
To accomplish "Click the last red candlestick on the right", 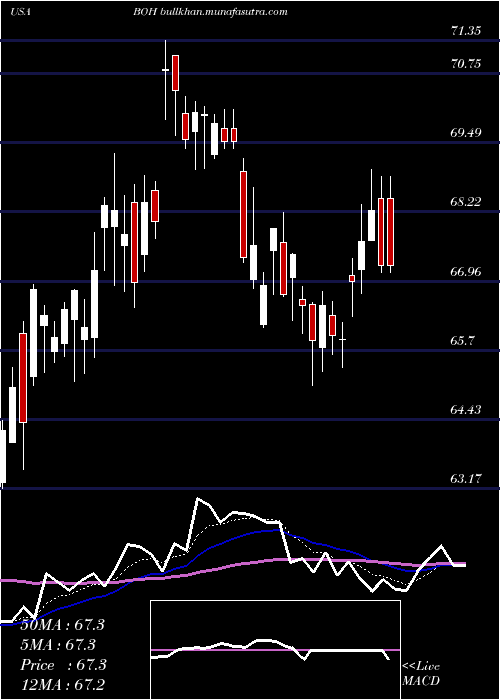I will tap(391, 232).
